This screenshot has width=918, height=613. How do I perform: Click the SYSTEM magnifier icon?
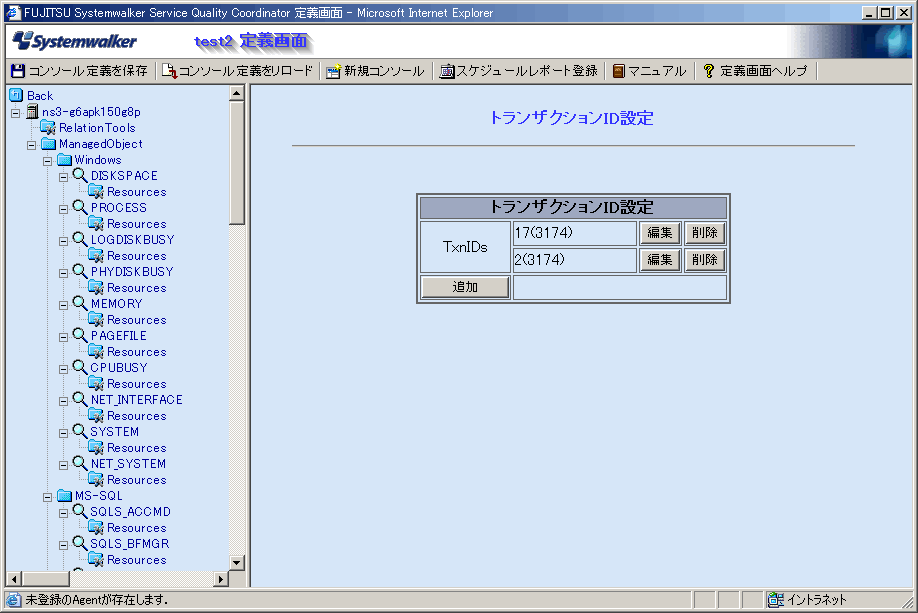tap(80, 431)
